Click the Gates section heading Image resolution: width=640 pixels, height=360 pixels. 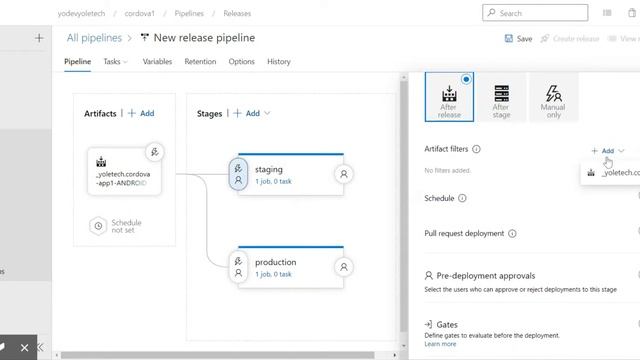pos(447,324)
